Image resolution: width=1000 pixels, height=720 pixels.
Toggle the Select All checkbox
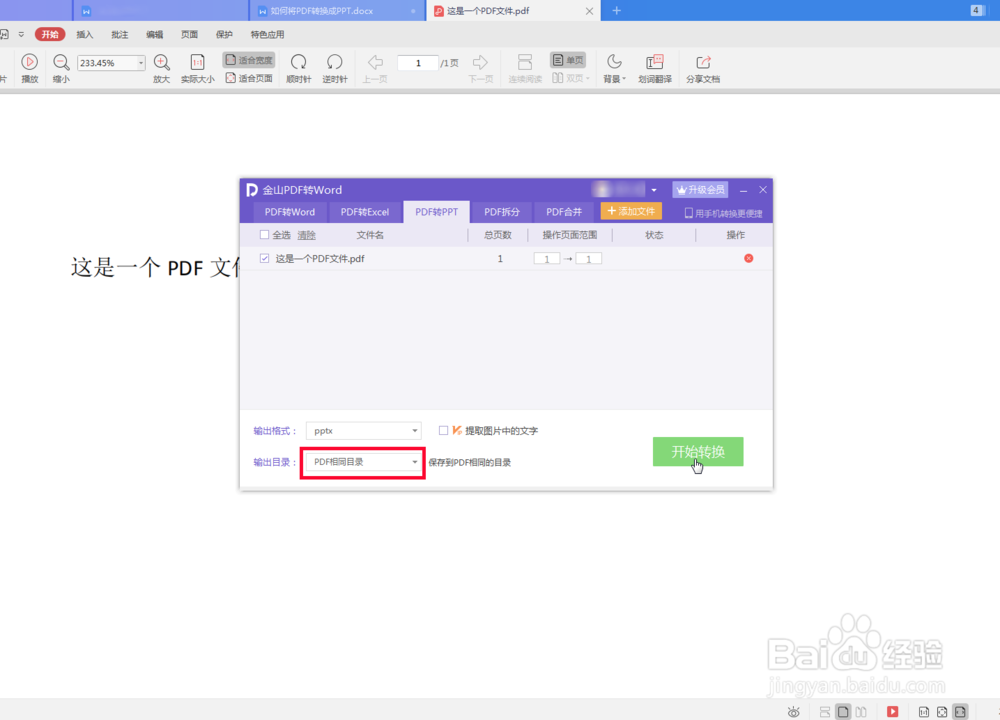264,235
